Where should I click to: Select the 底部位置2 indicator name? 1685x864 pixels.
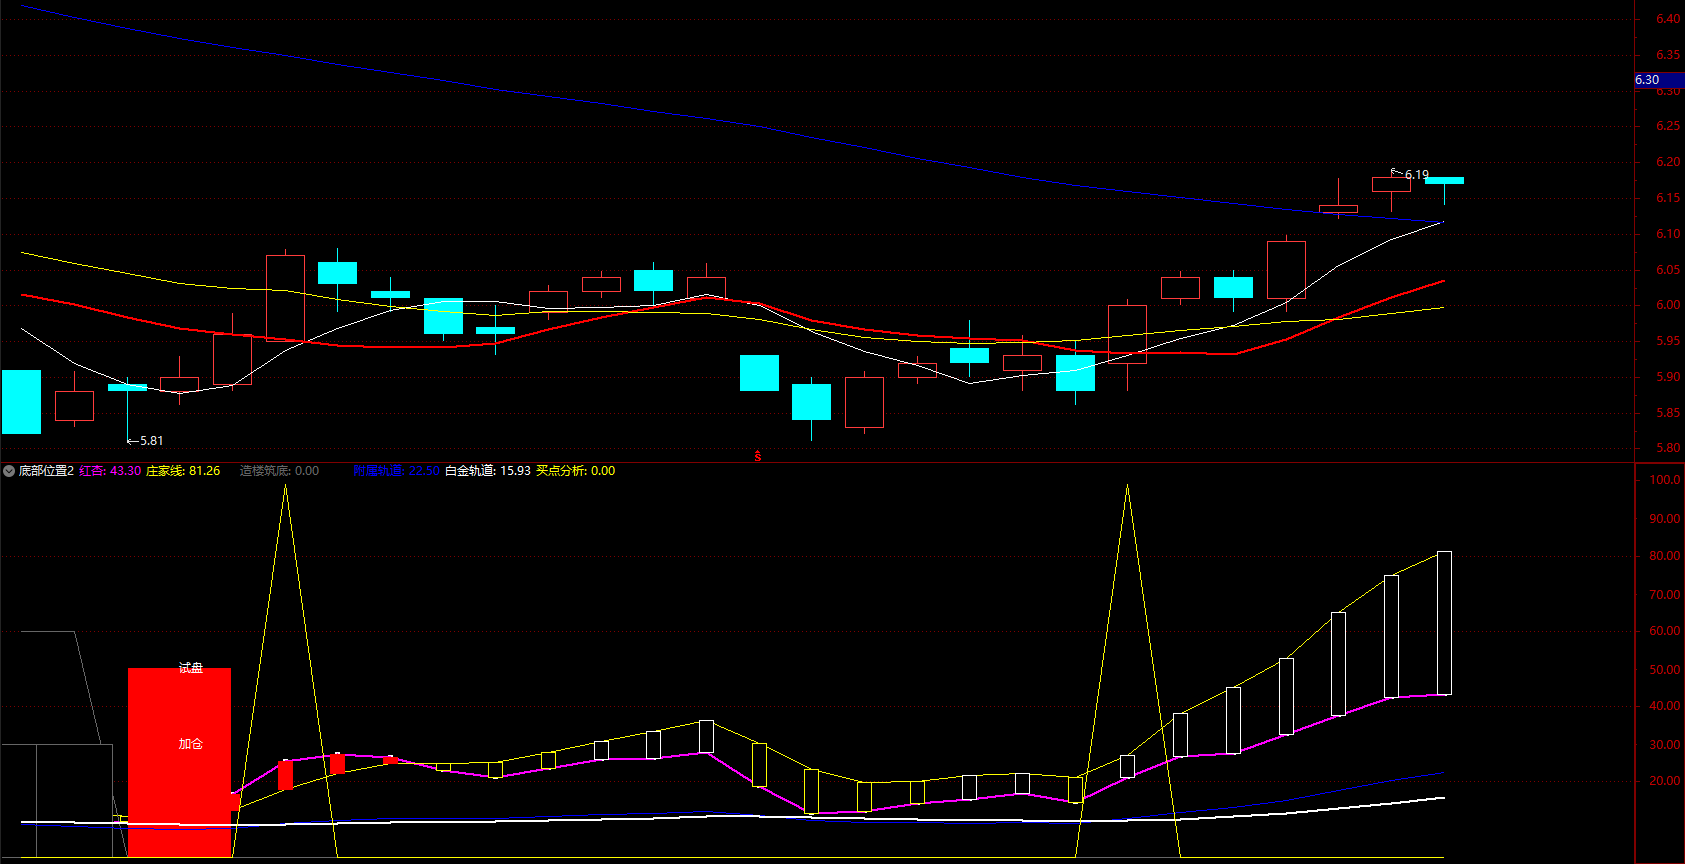click(x=46, y=471)
